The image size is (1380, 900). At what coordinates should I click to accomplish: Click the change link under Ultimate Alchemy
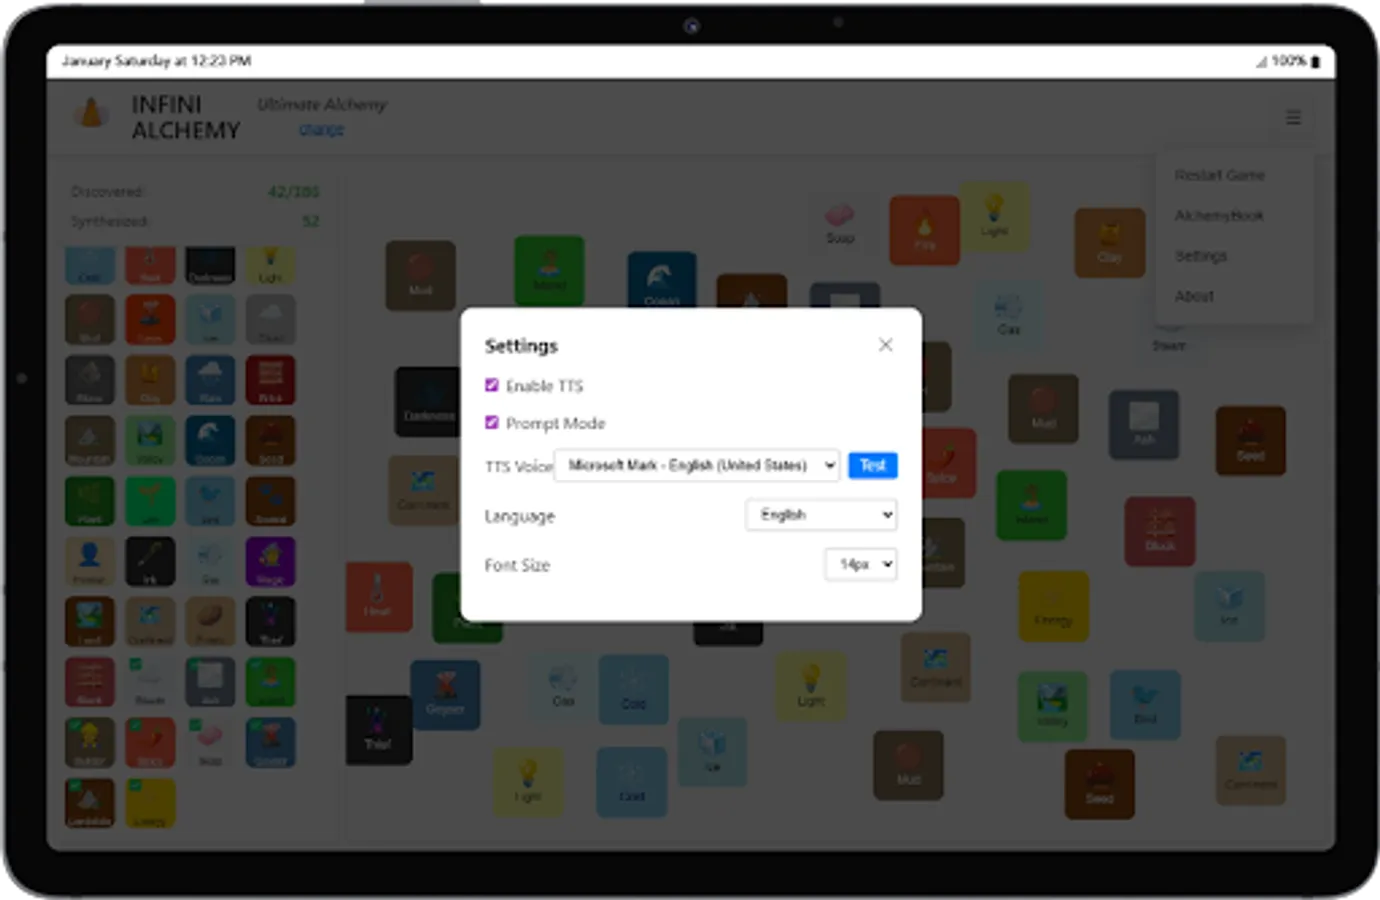(x=320, y=129)
